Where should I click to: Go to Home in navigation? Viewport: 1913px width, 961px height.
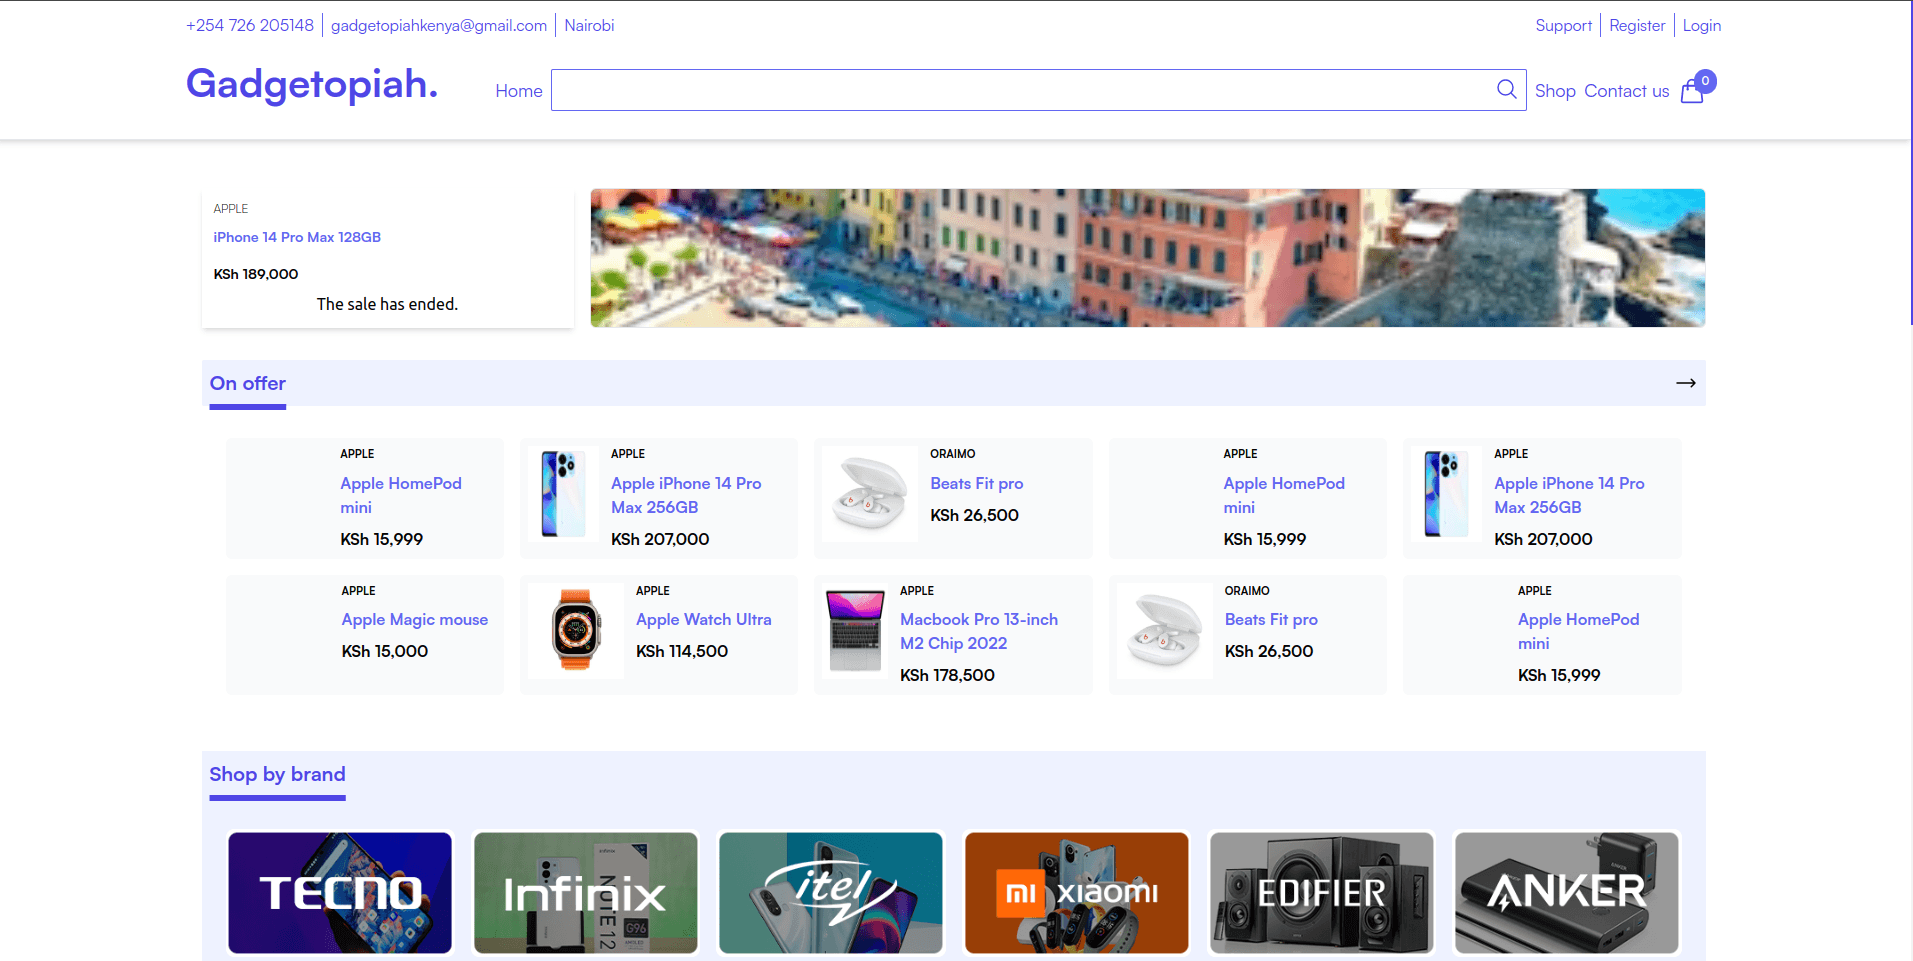519,91
